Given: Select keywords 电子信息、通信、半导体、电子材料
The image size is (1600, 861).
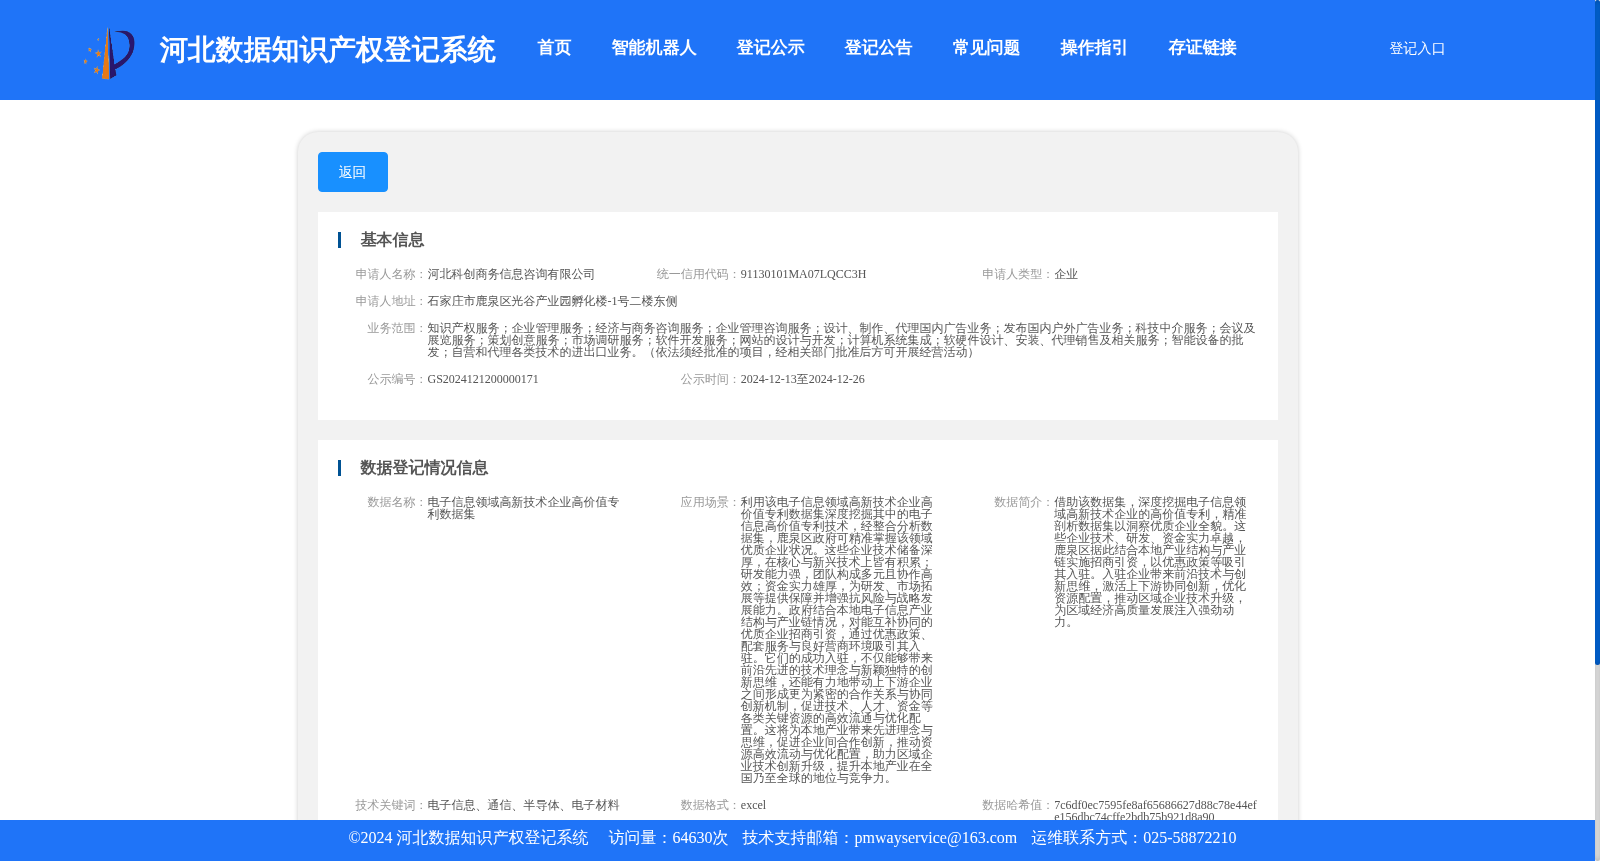Looking at the screenshot, I should click(x=523, y=805).
